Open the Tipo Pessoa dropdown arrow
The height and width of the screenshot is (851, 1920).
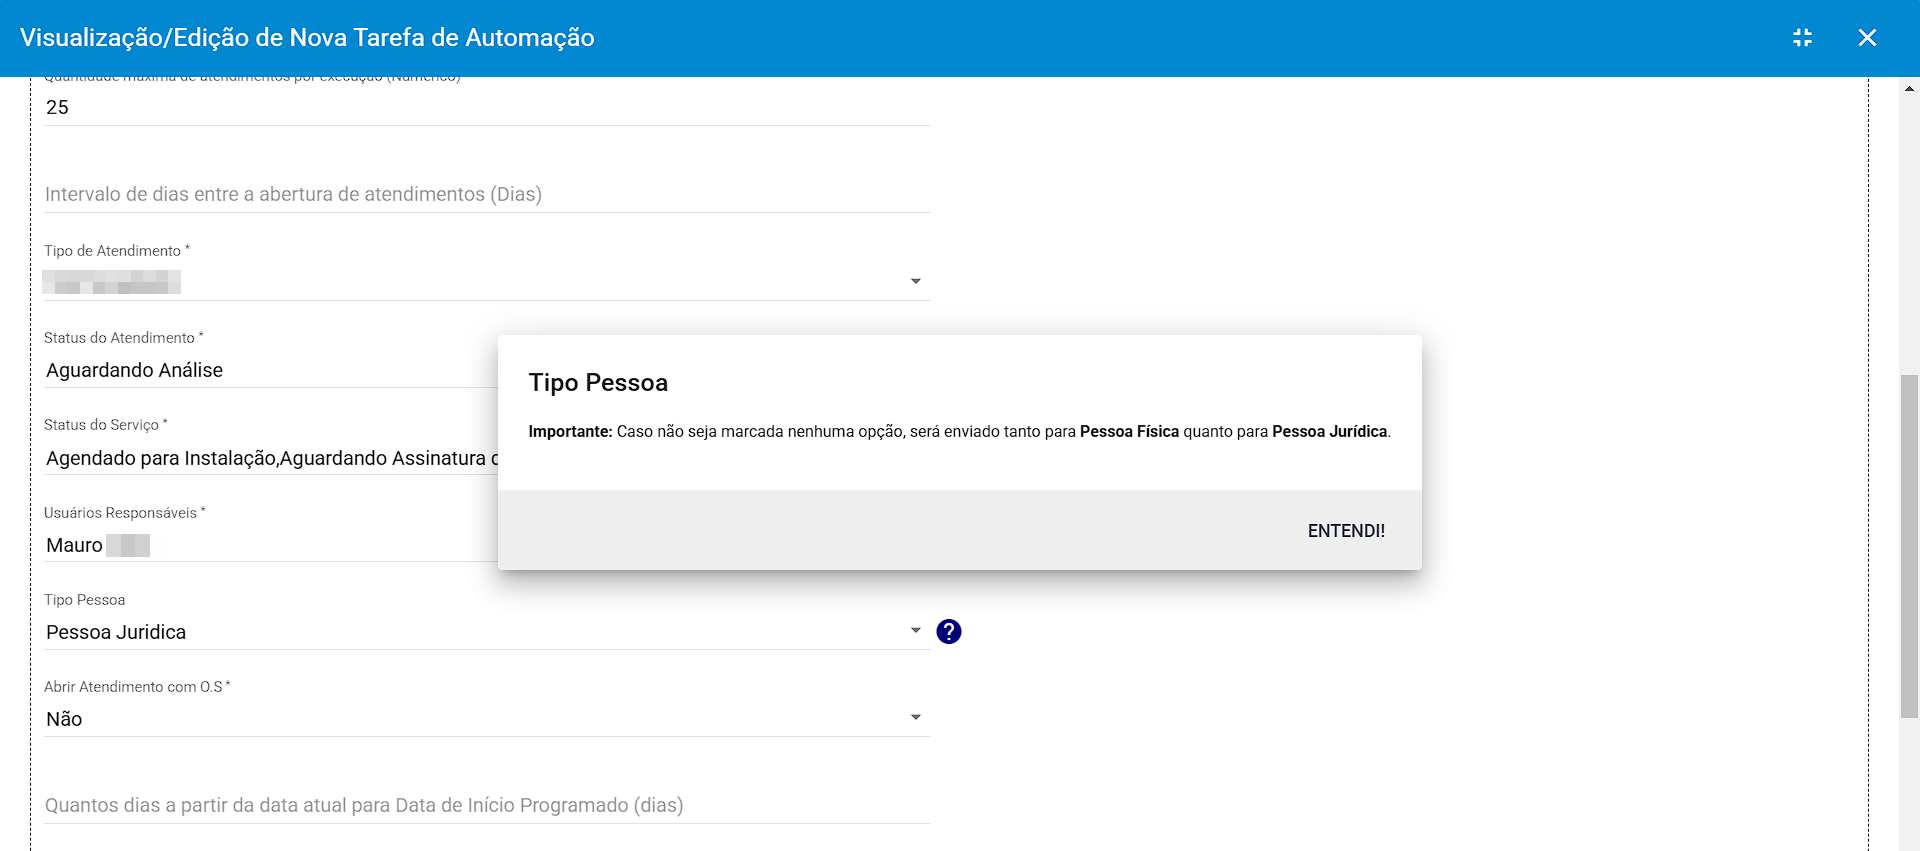click(916, 631)
